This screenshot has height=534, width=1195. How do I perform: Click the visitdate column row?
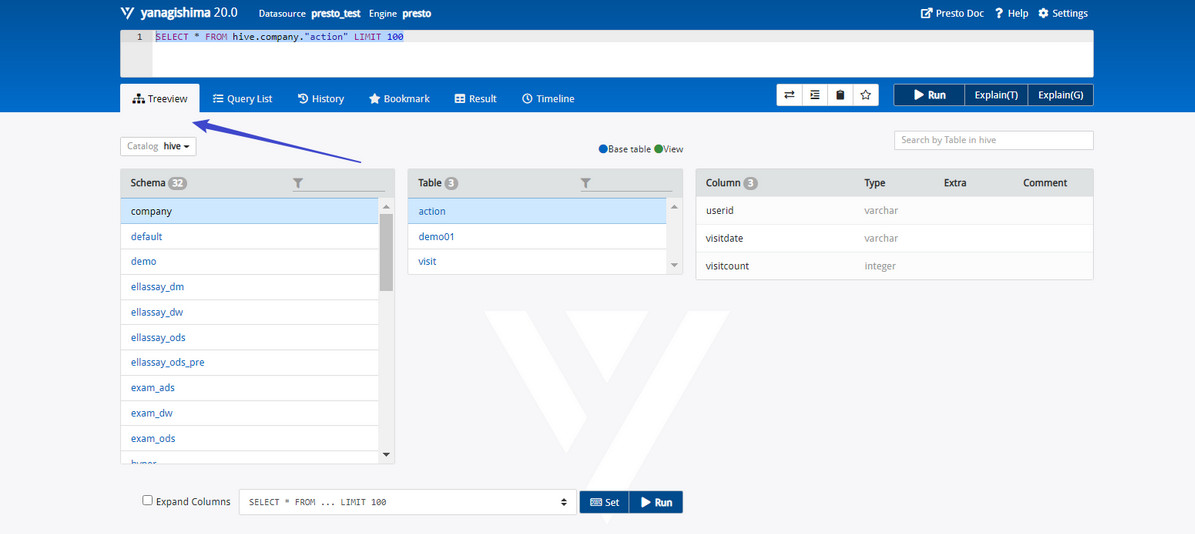pos(895,238)
